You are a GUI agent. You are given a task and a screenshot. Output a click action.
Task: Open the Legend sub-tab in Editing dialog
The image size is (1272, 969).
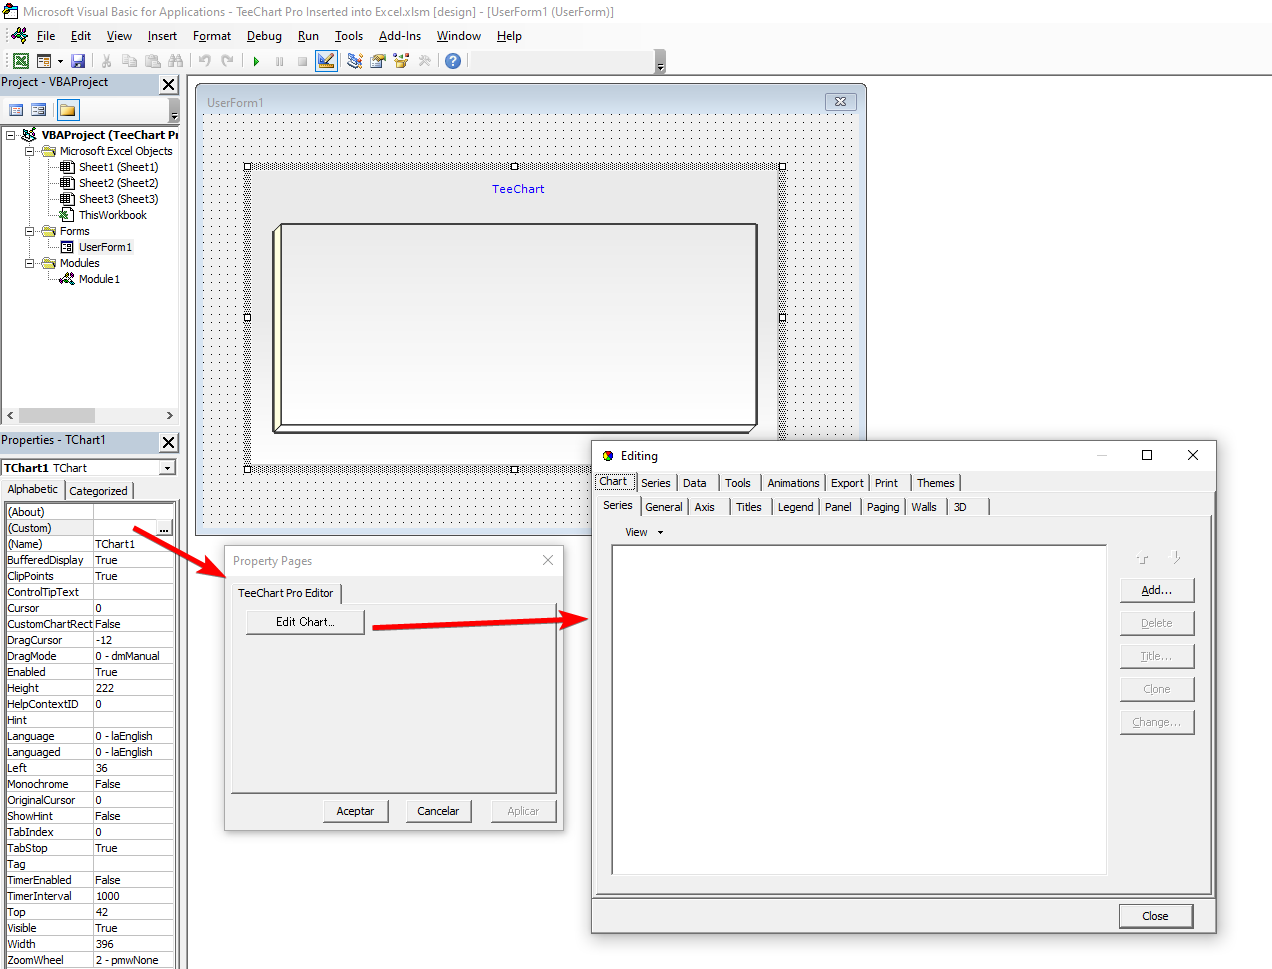(x=796, y=507)
